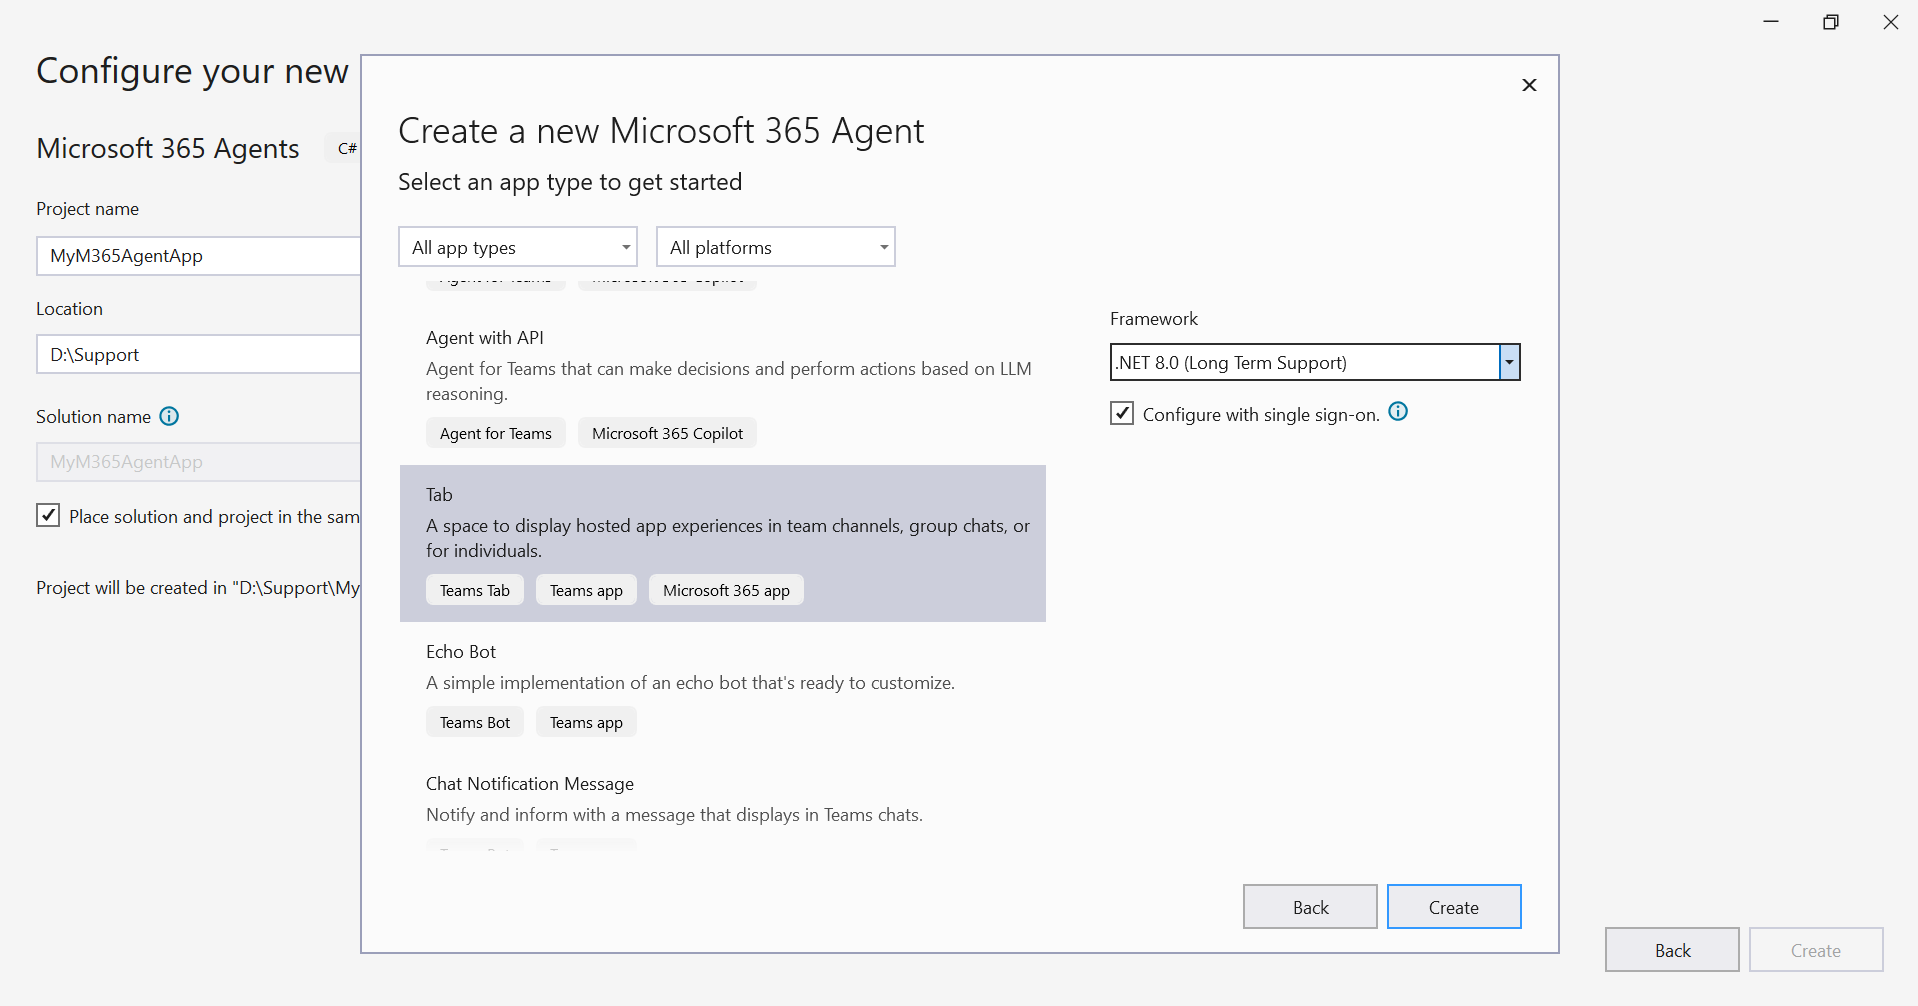This screenshot has width=1918, height=1006.
Task: Uncheck Place solution and project option
Action: [x=48, y=515]
